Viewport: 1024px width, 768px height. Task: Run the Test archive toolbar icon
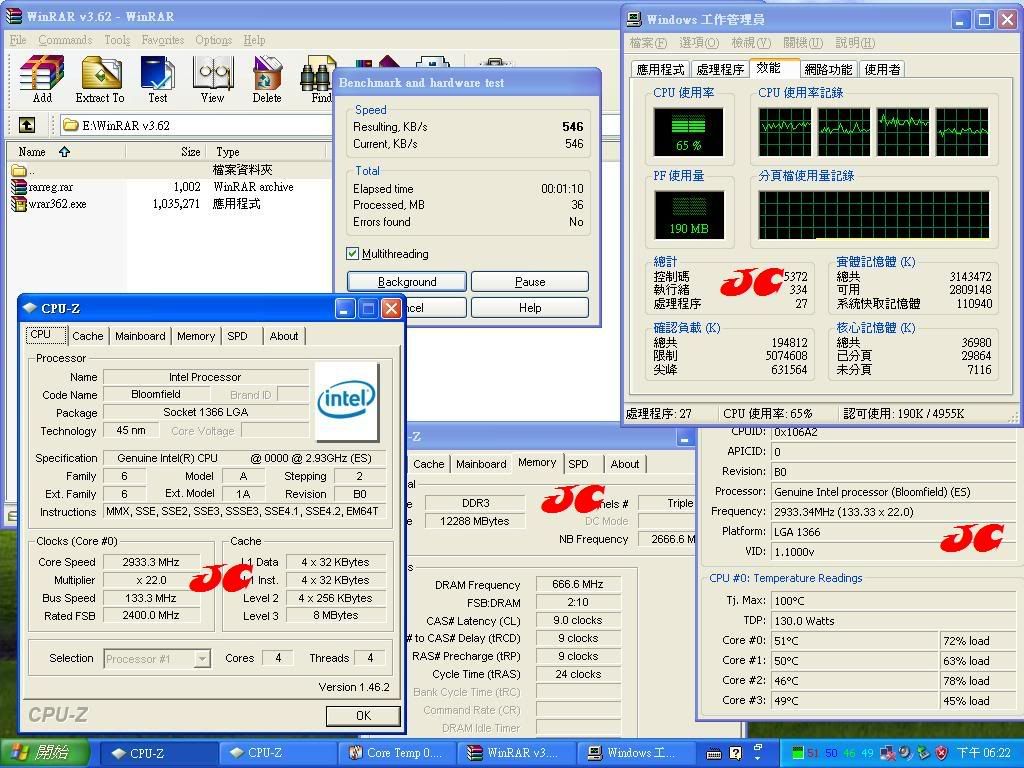(x=157, y=79)
